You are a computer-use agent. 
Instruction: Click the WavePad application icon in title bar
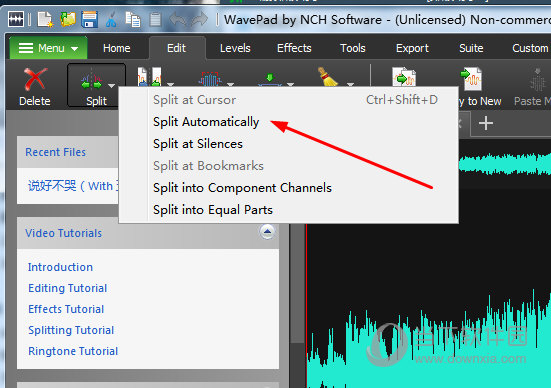[16, 19]
